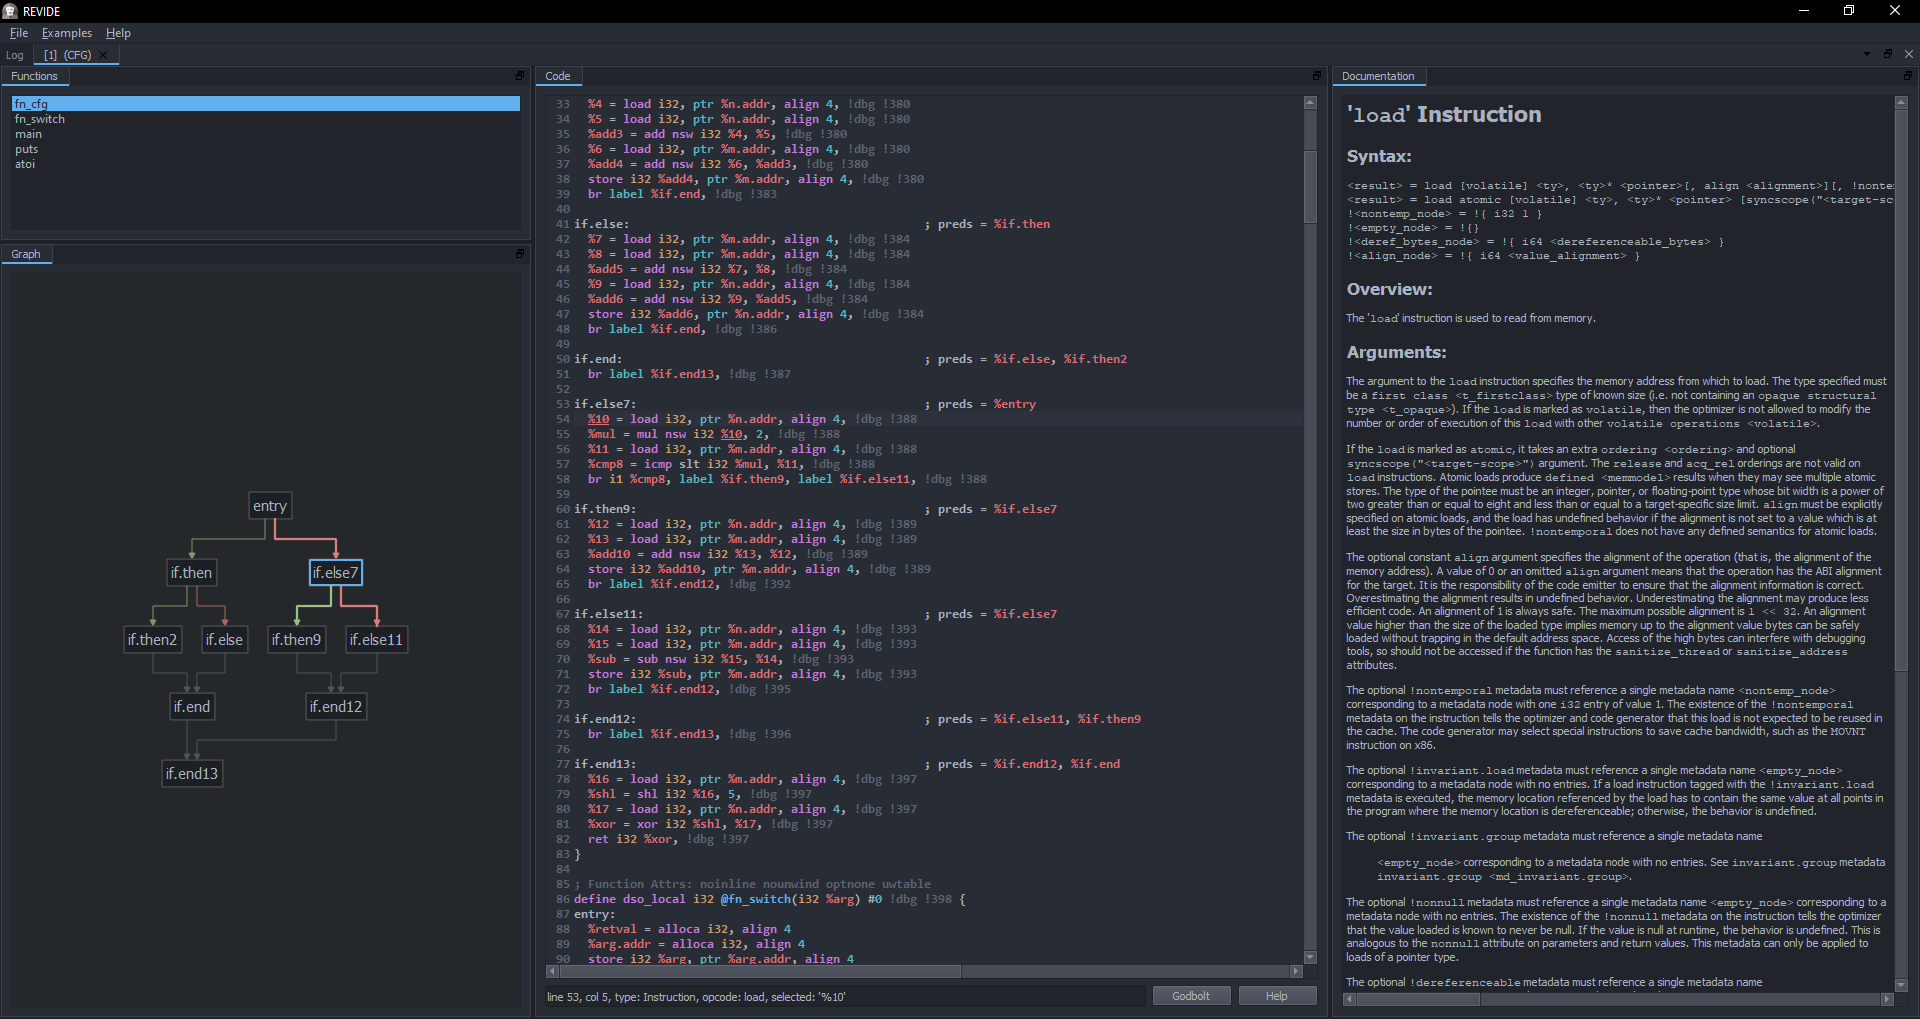Image resolution: width=1920 pixels, height=1019 pixels.
Task: Float the Documentation panel via its dock icon
Action: [x=1907, y=76]
